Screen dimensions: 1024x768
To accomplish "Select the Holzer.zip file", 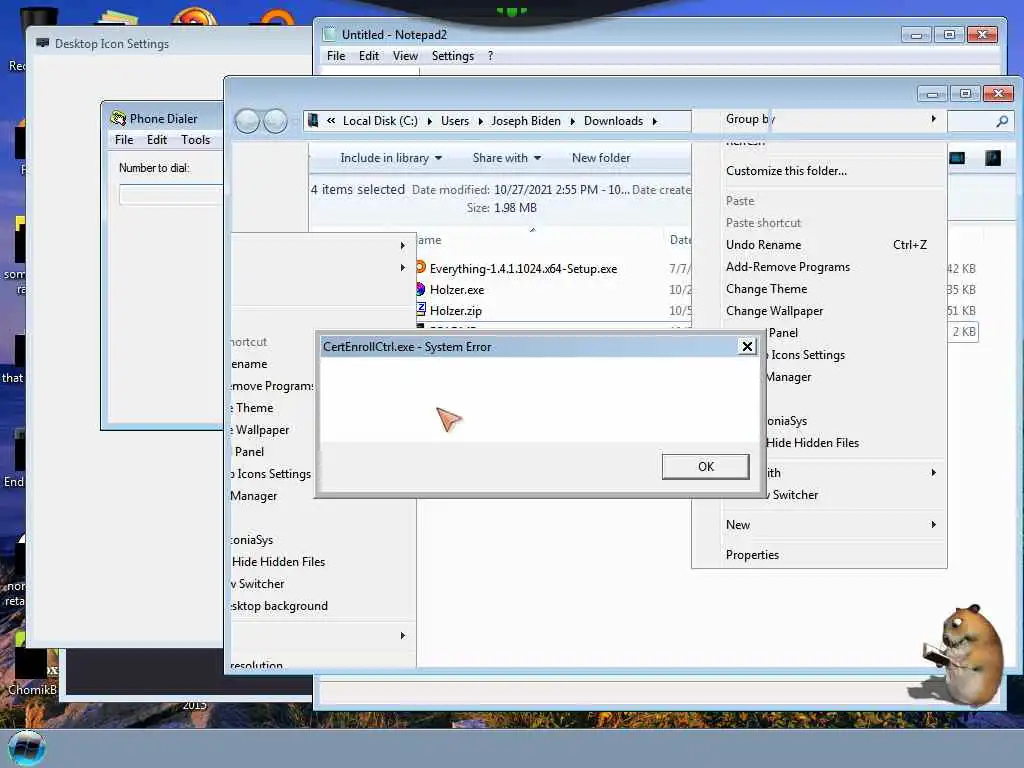I will point(455,311).
